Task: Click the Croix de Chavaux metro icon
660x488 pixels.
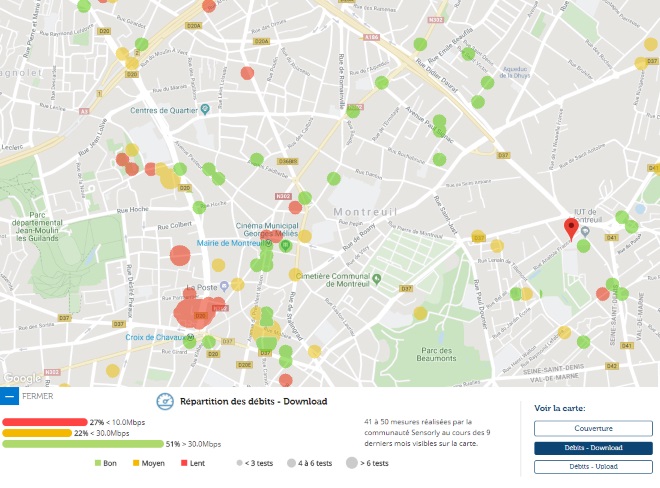Action: coord(190,337)
